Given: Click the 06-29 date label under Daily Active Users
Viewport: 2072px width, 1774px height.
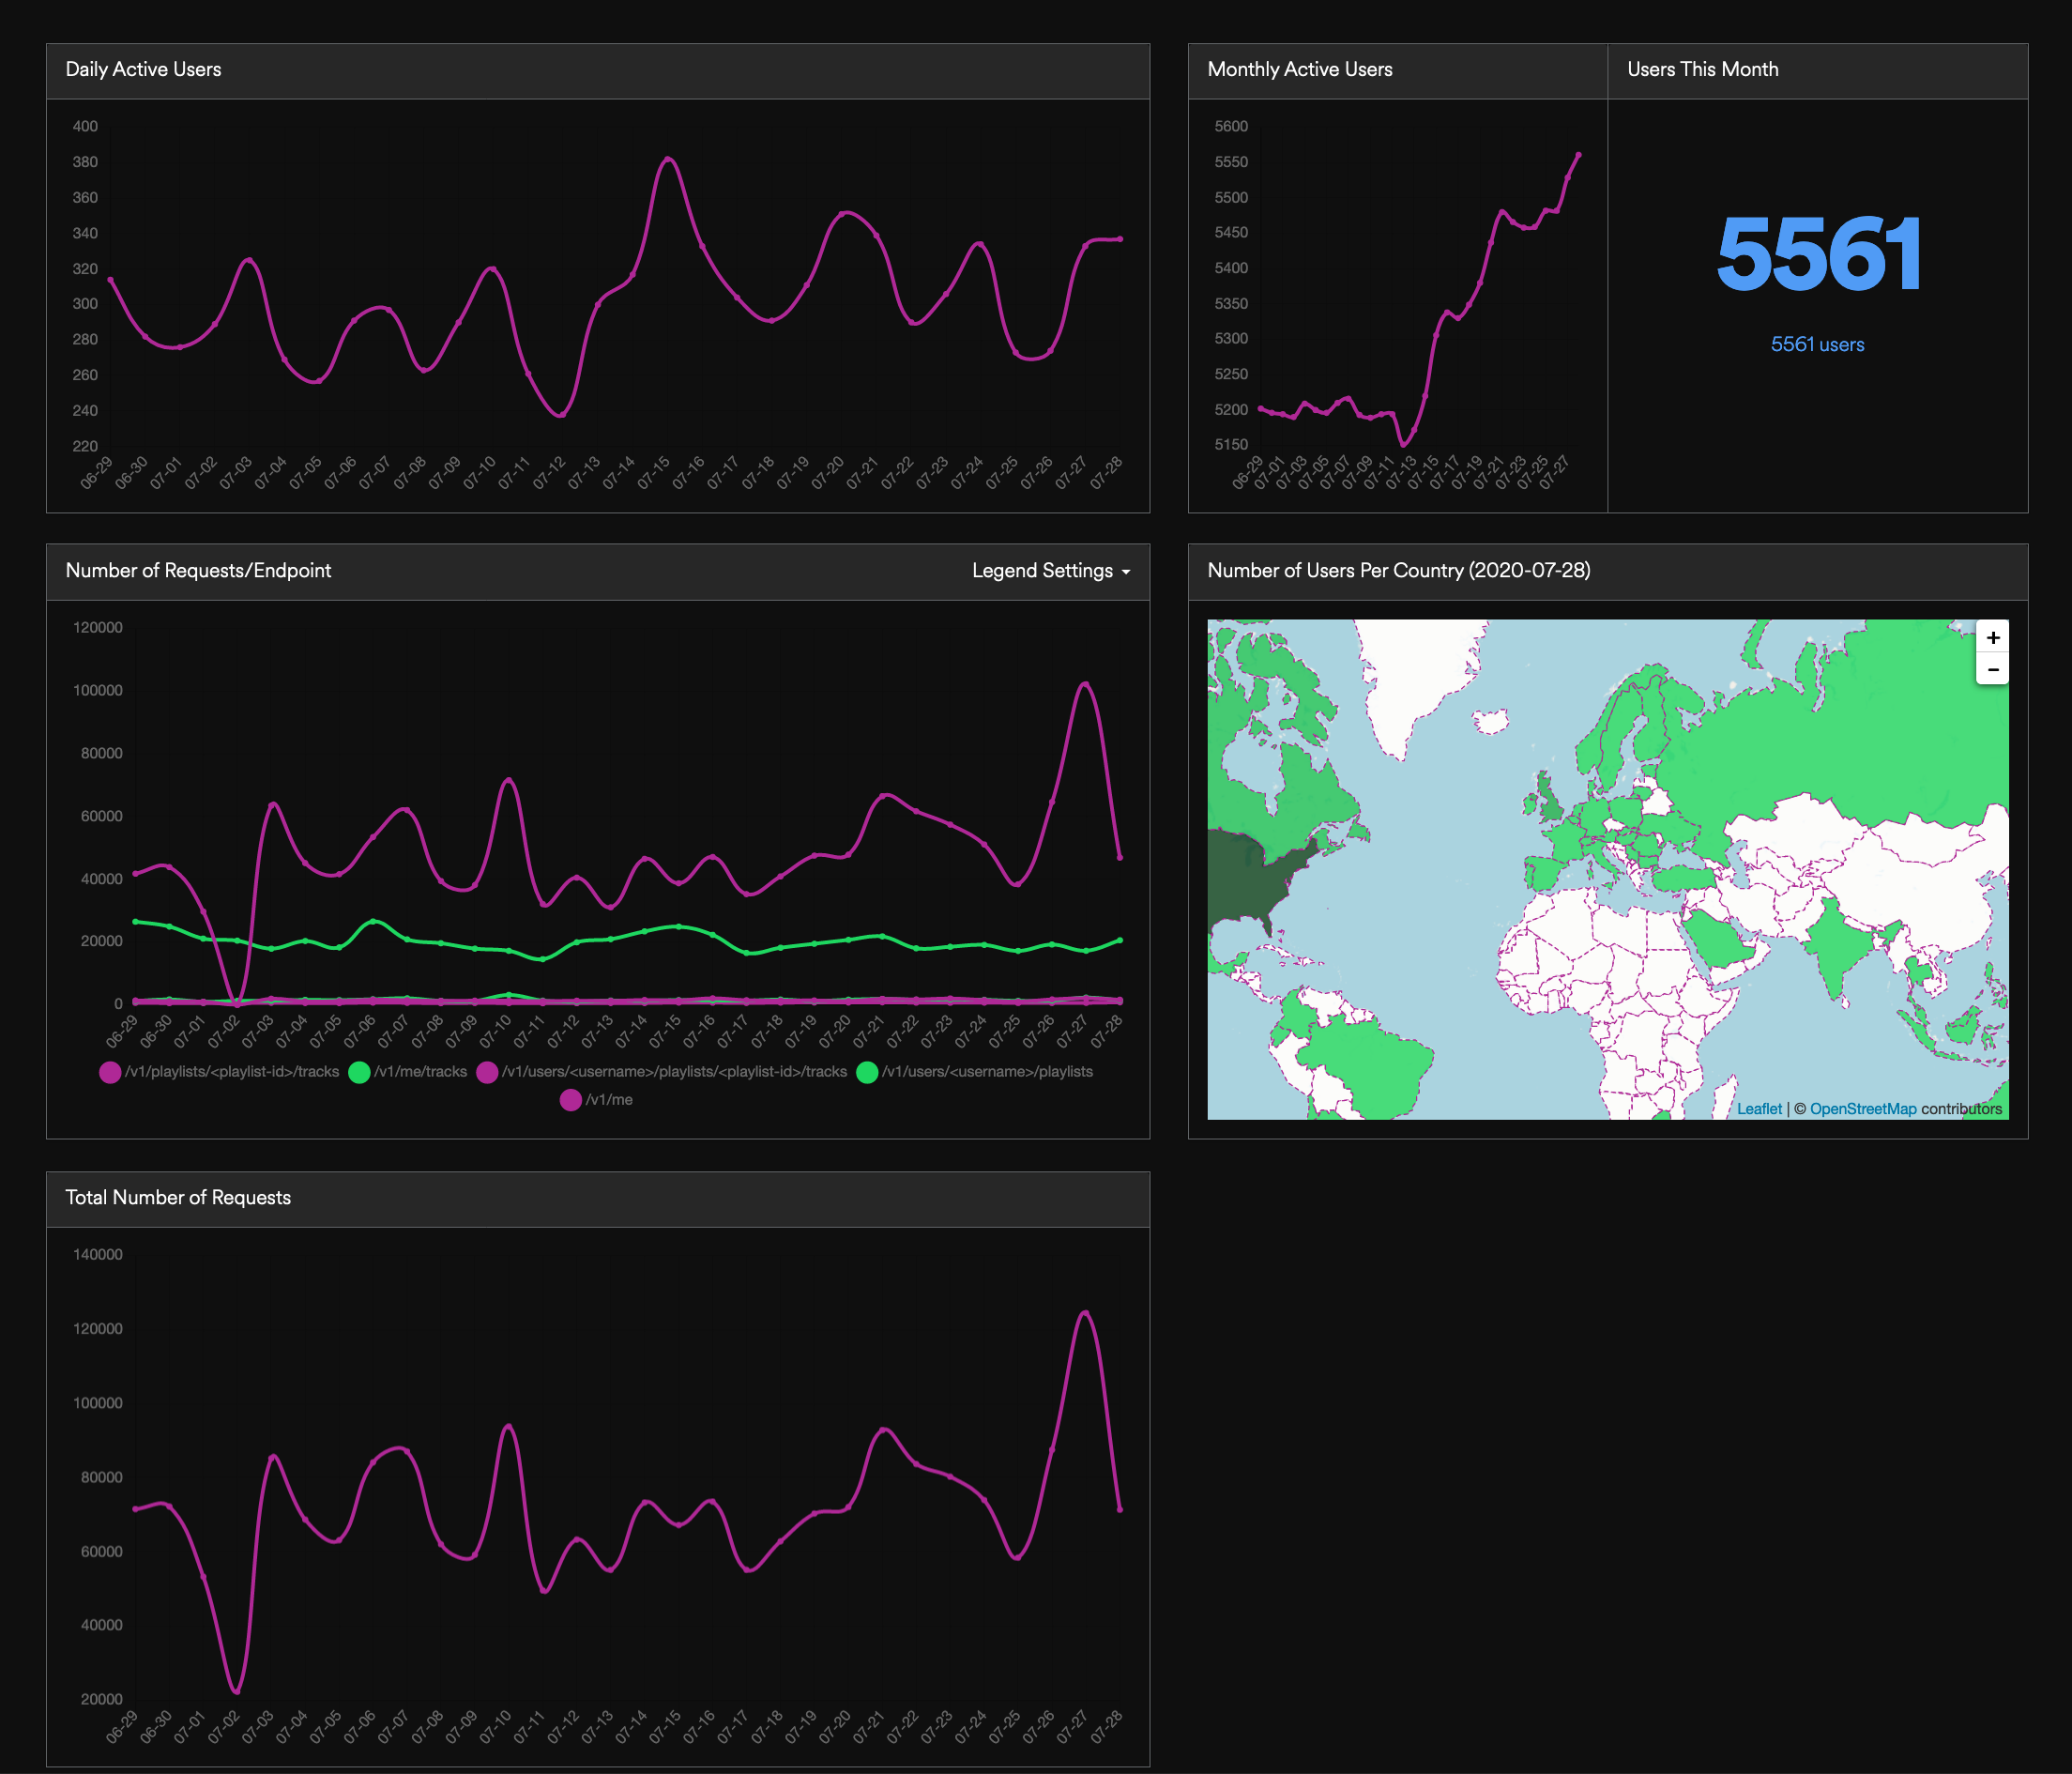Looking at the screenshot, I should pyautogui.click(x=97, y=472).
